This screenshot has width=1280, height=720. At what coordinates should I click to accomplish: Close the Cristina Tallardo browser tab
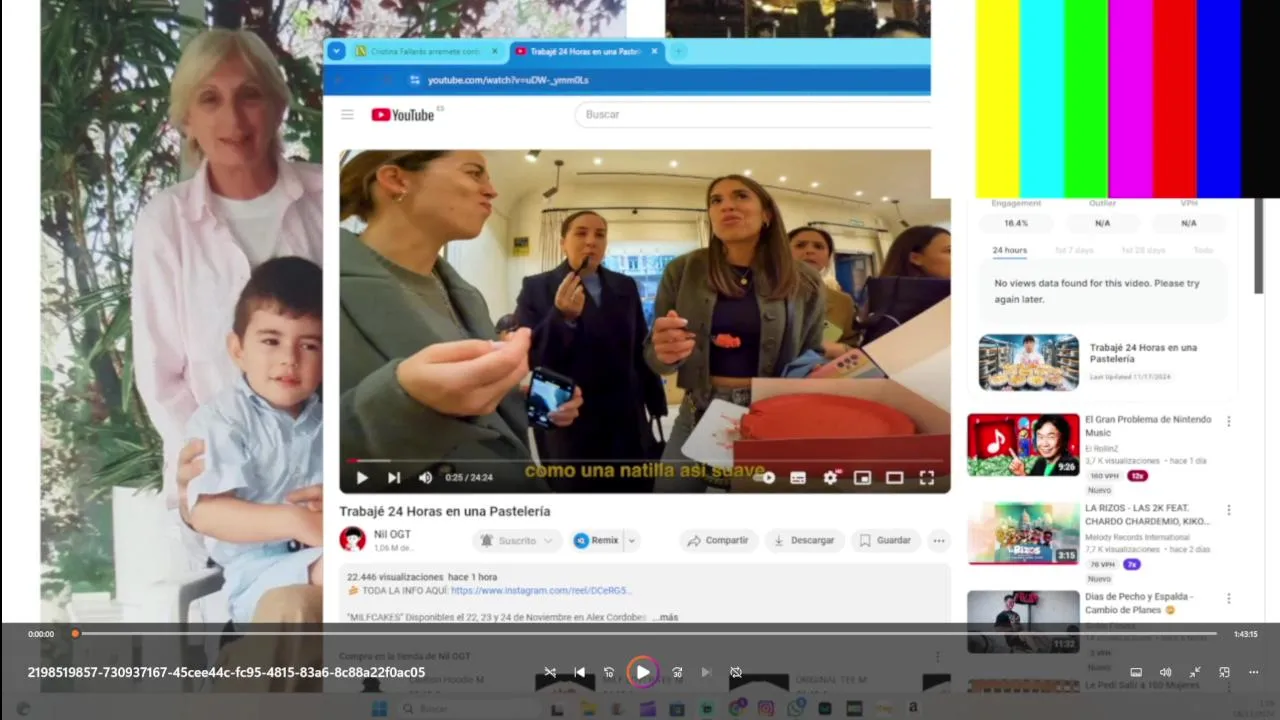[494, 51]
